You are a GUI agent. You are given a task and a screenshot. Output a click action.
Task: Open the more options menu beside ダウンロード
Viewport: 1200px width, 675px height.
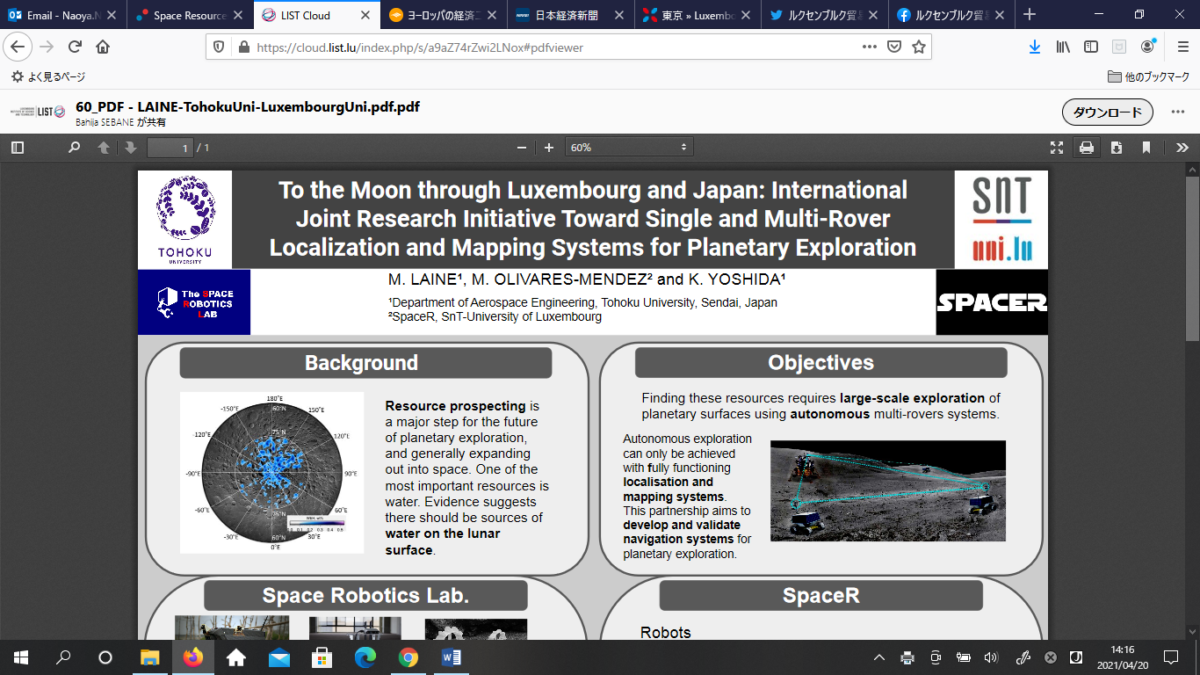1176,112
